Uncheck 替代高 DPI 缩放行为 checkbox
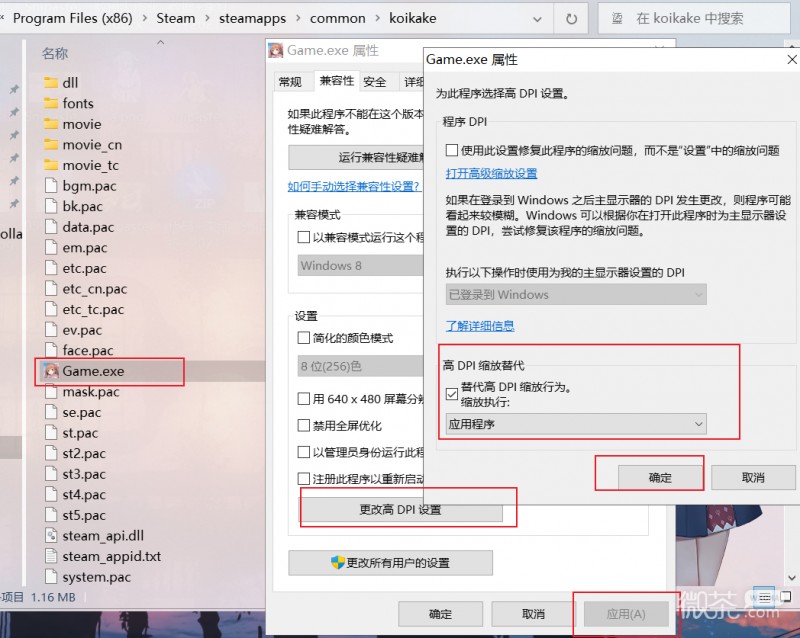This screenshot has height=638, width=800. (x=452, y=394)
